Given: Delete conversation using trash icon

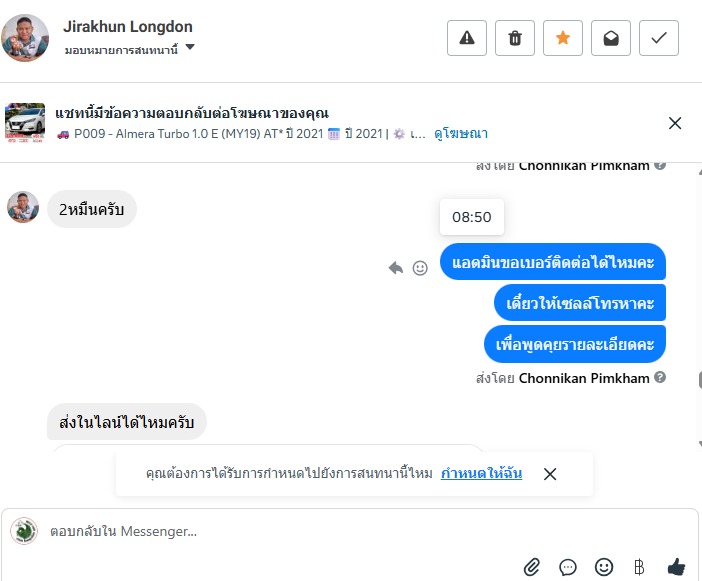Looking at the screenshot, I should coord(515,38).
